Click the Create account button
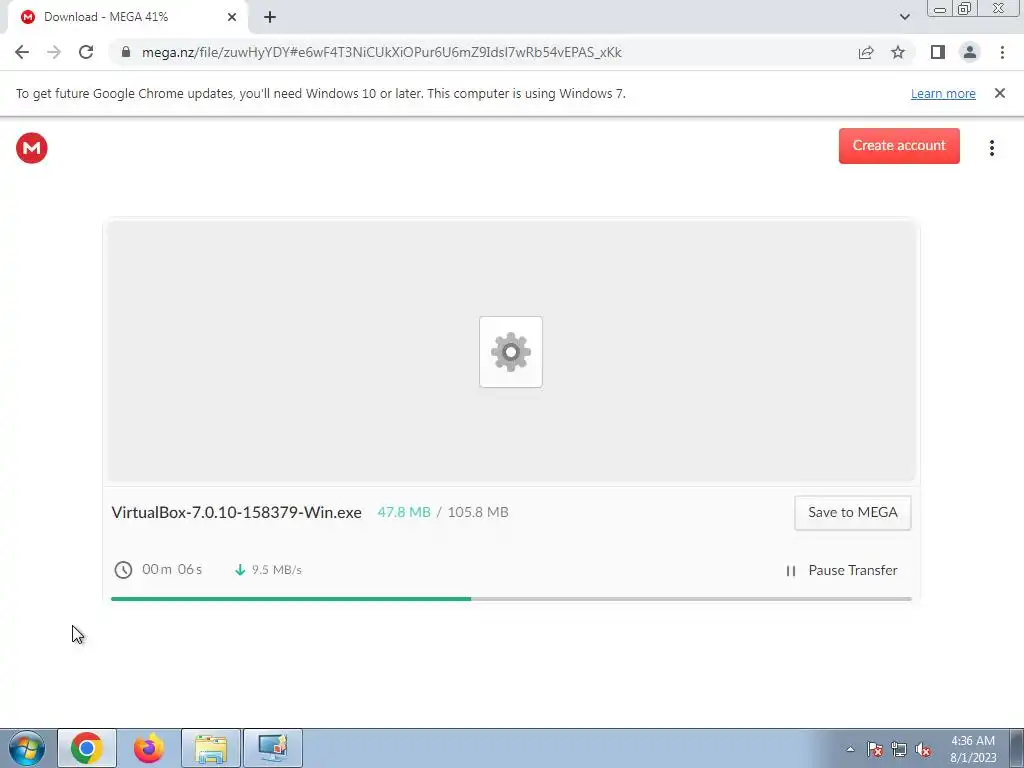 [899, 146]
